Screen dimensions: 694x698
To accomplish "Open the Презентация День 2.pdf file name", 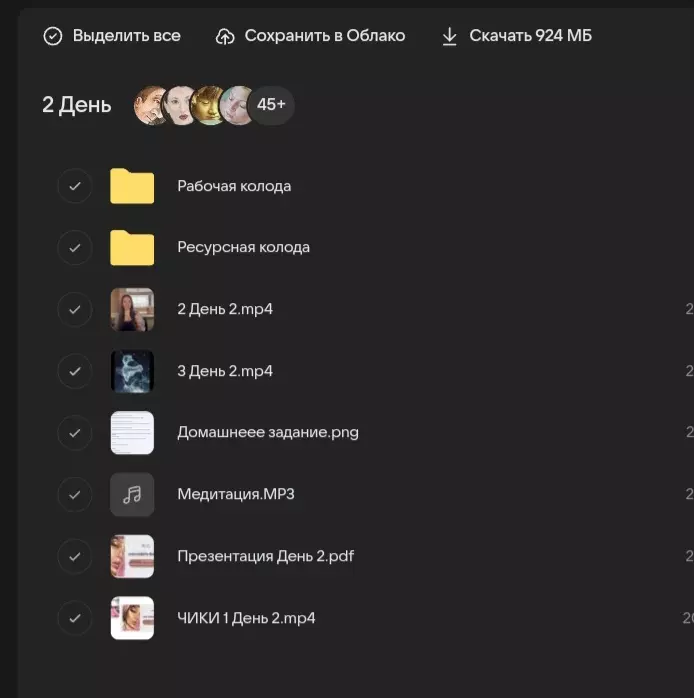I will 265,556.
